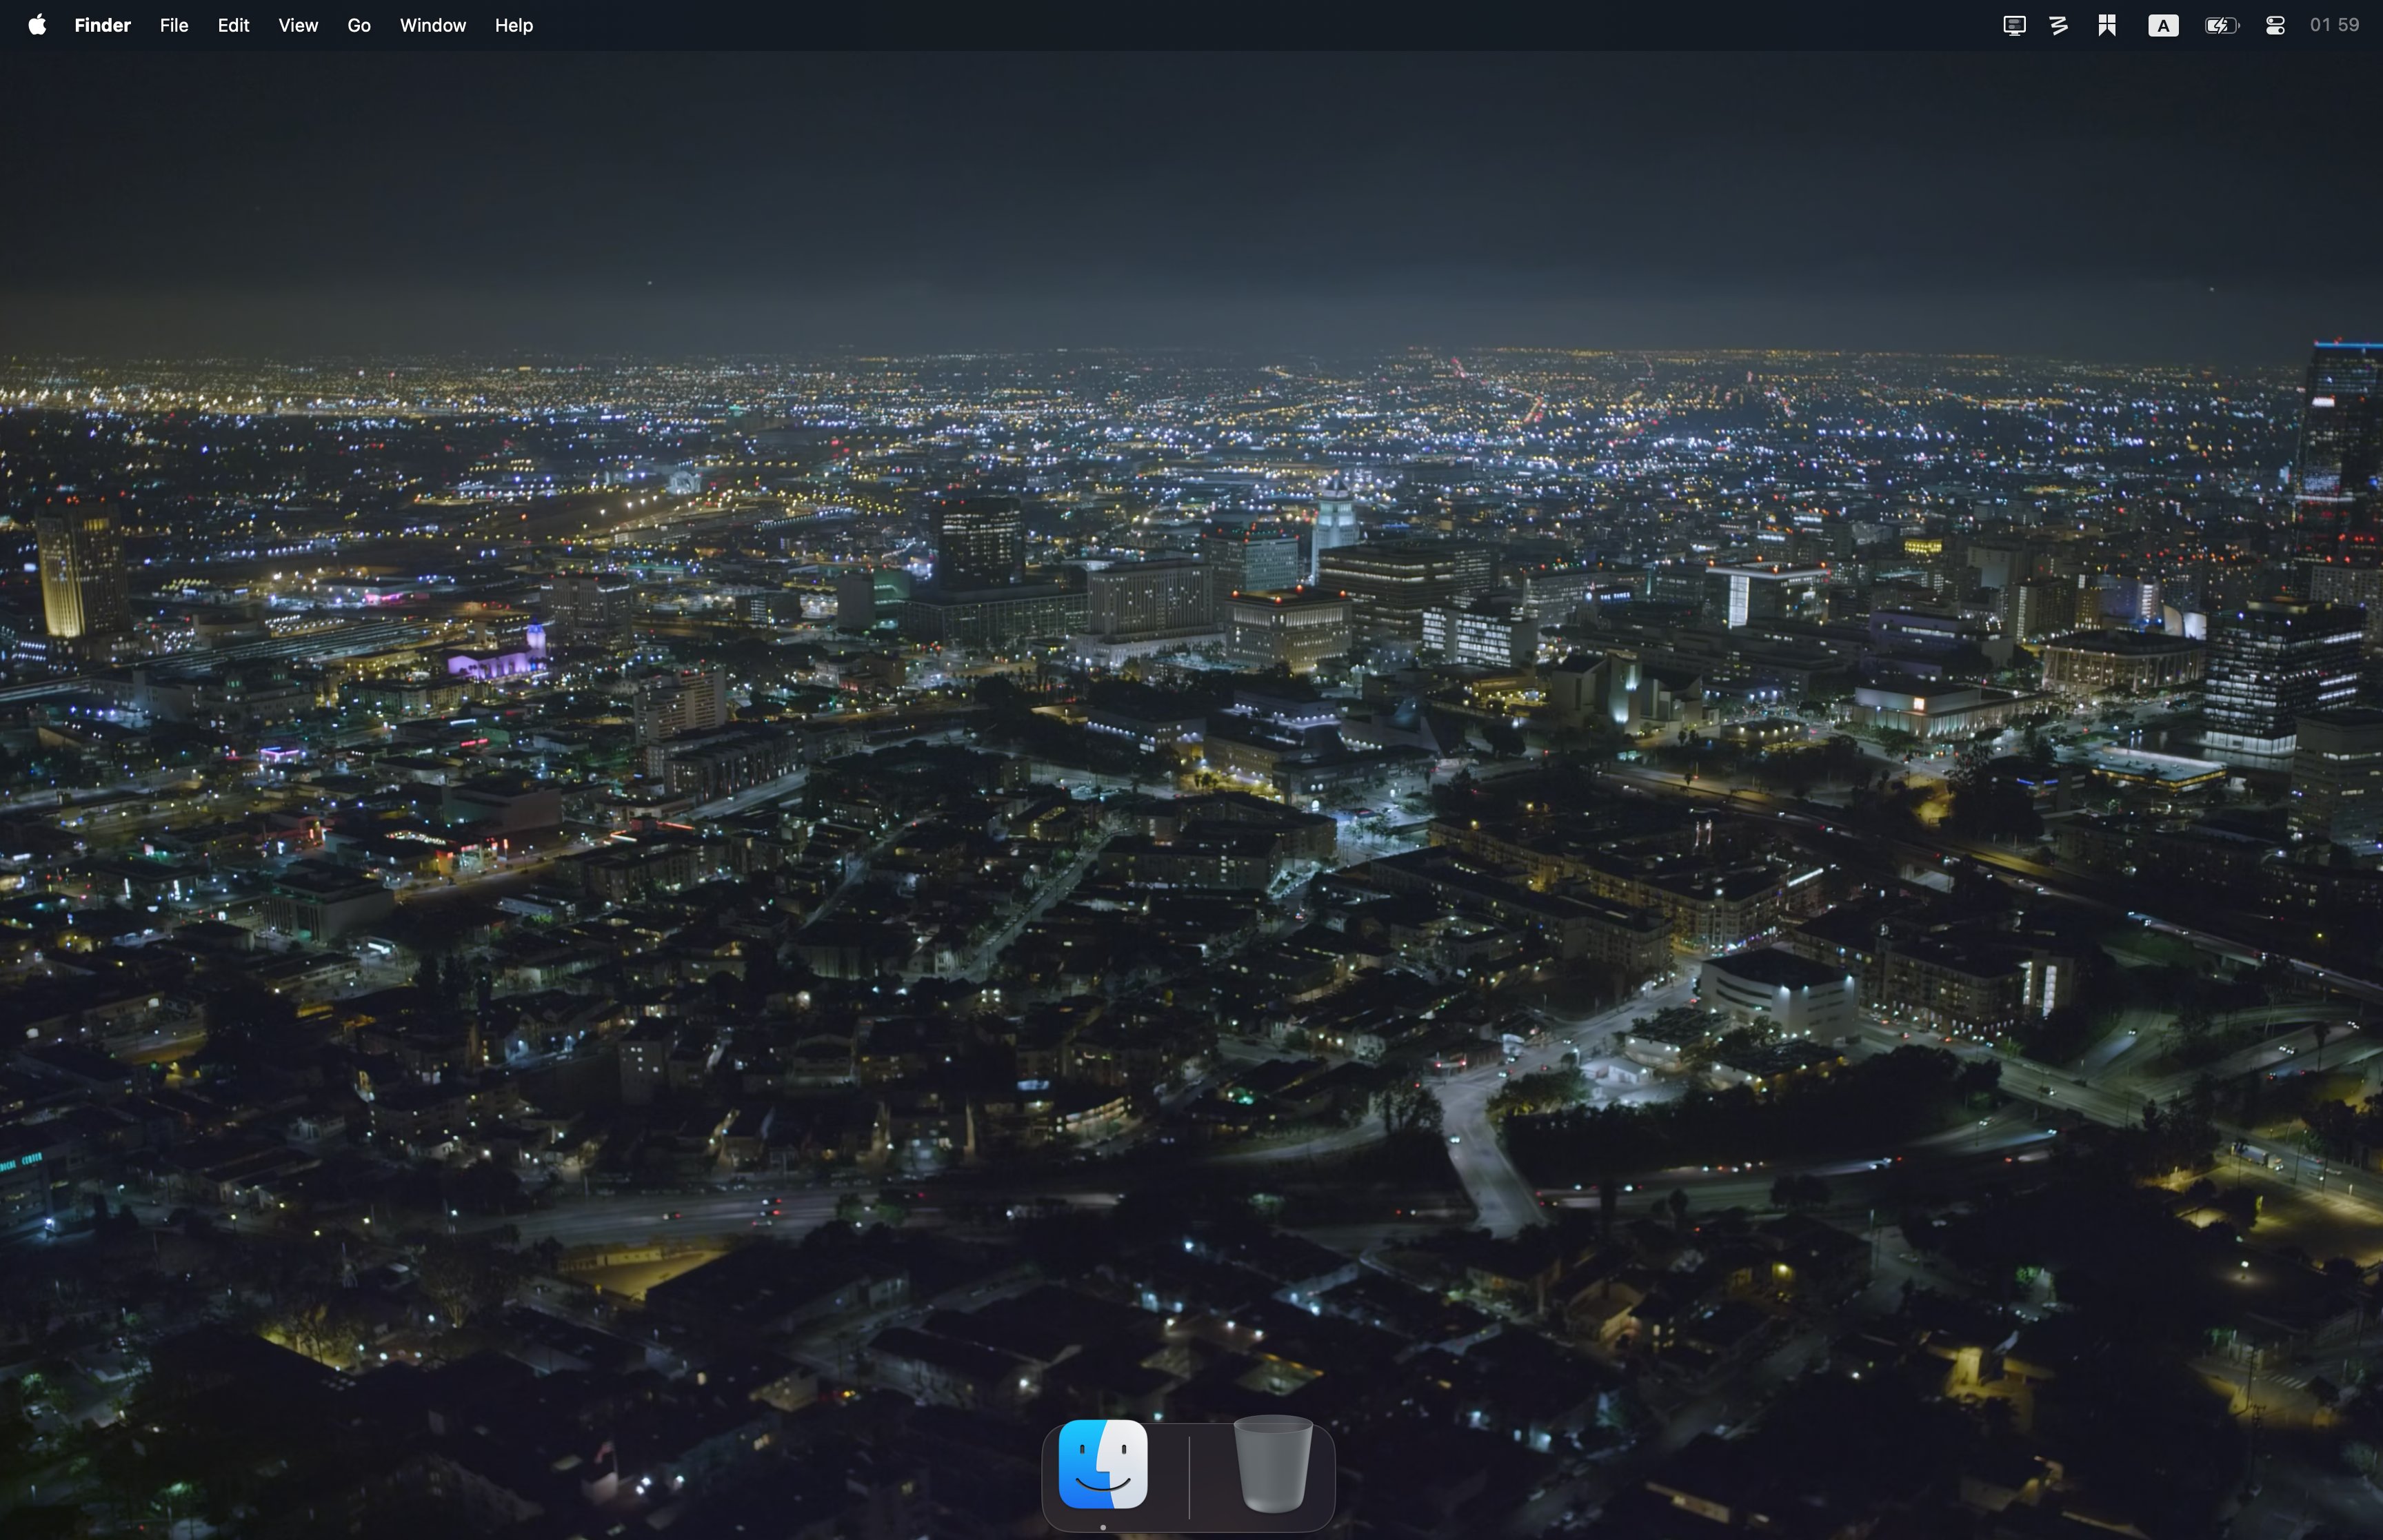
Task: Open Control Center toggle icon
Action: coord(2275,25)
